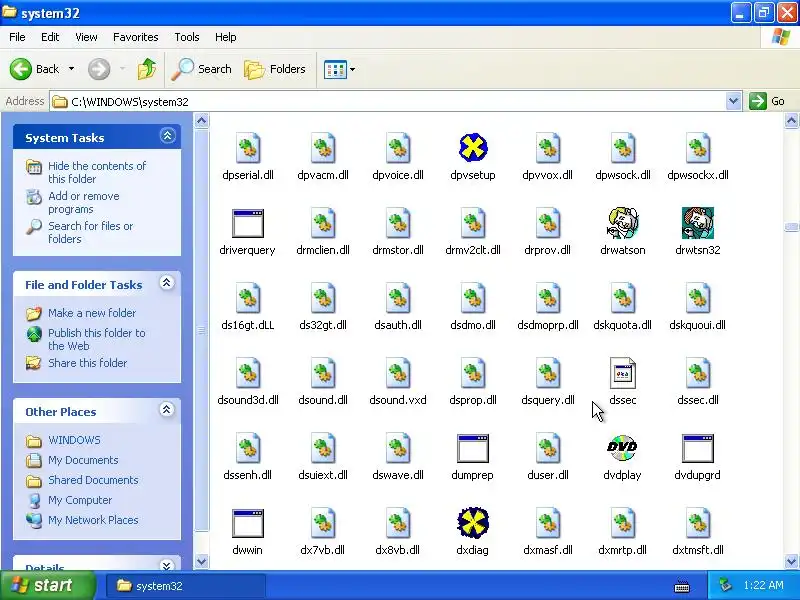Click Make a new folder link
This screenshot has width=800, height=600.
click(92, 313)
